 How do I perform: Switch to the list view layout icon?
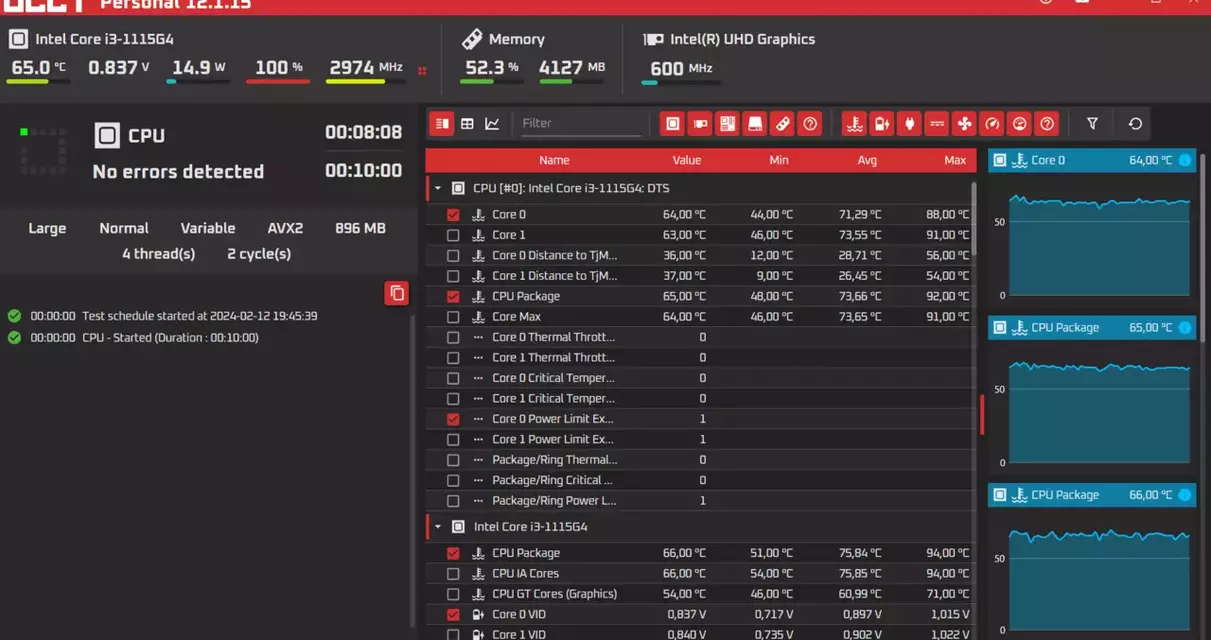point(441,123)
